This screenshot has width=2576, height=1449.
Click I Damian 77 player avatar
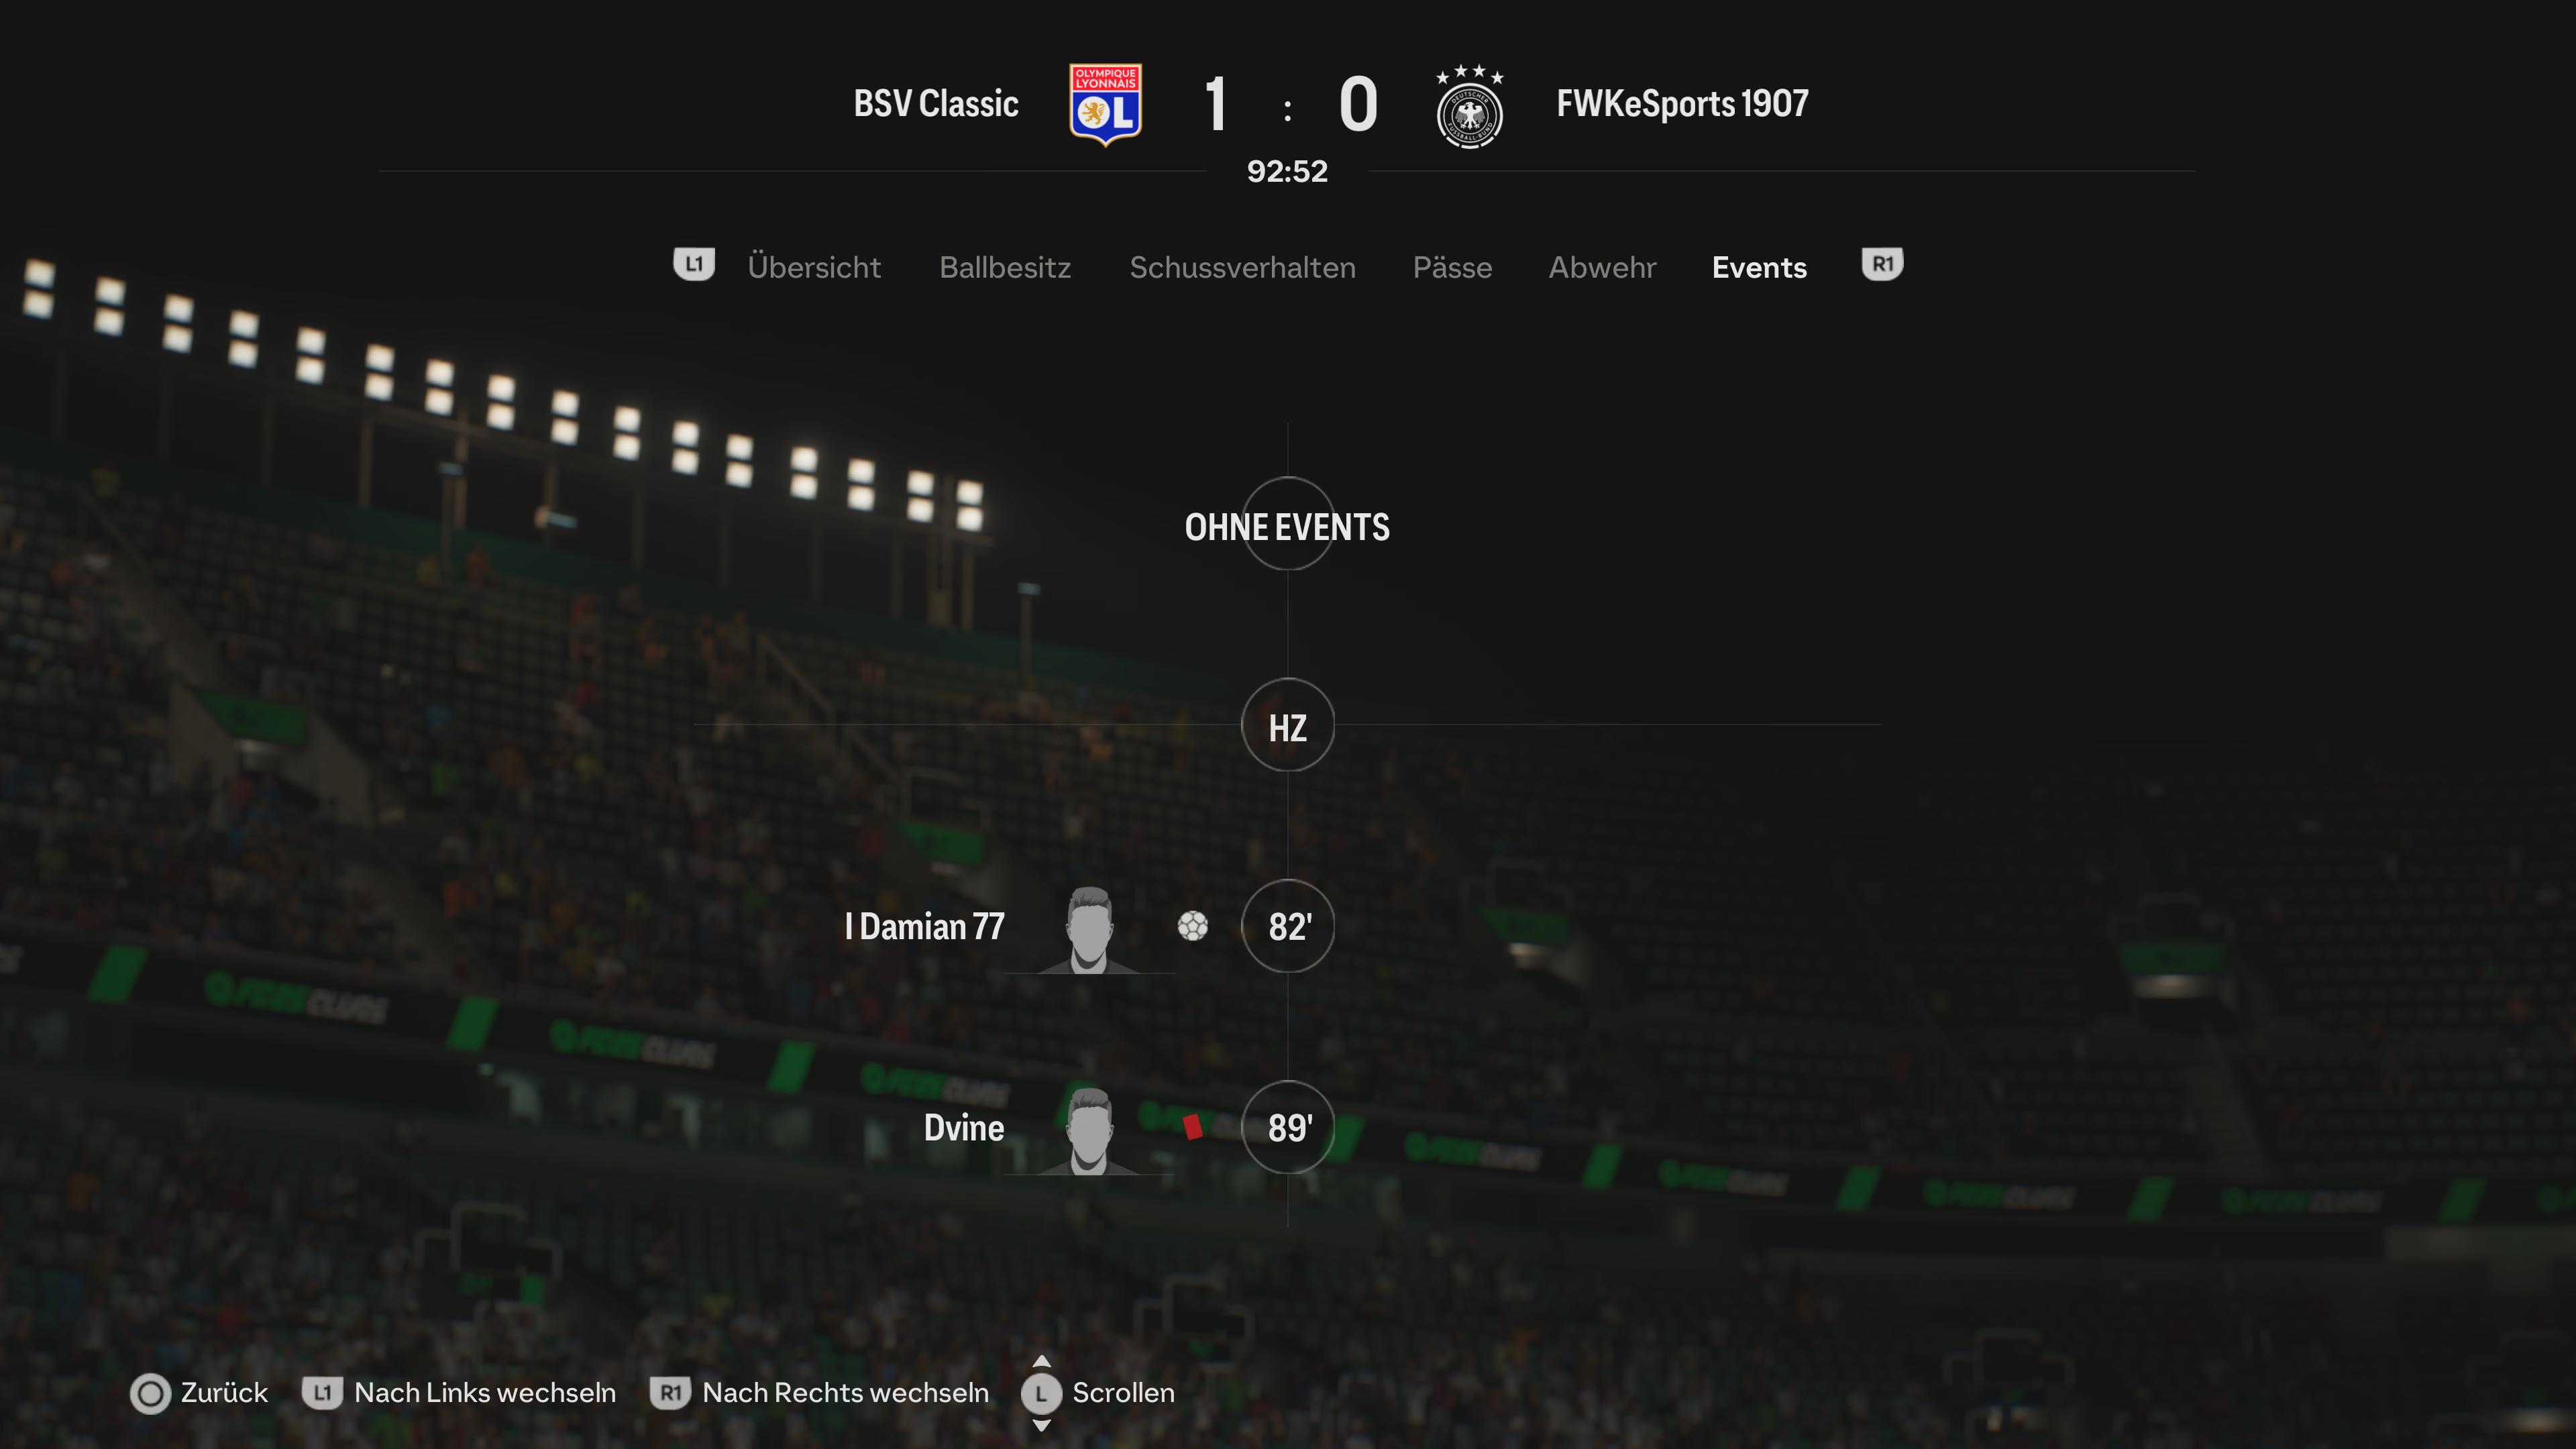click(1088, 929)
